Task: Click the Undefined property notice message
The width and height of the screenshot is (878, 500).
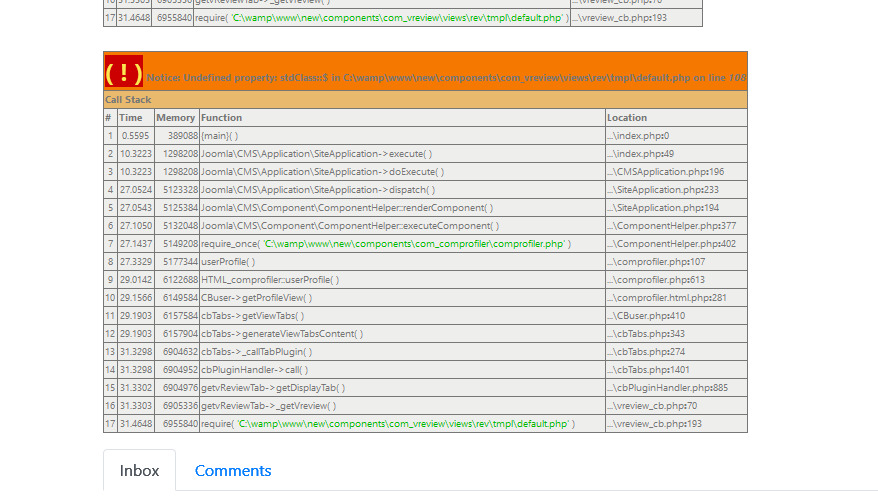Action: tap(445, 77)
